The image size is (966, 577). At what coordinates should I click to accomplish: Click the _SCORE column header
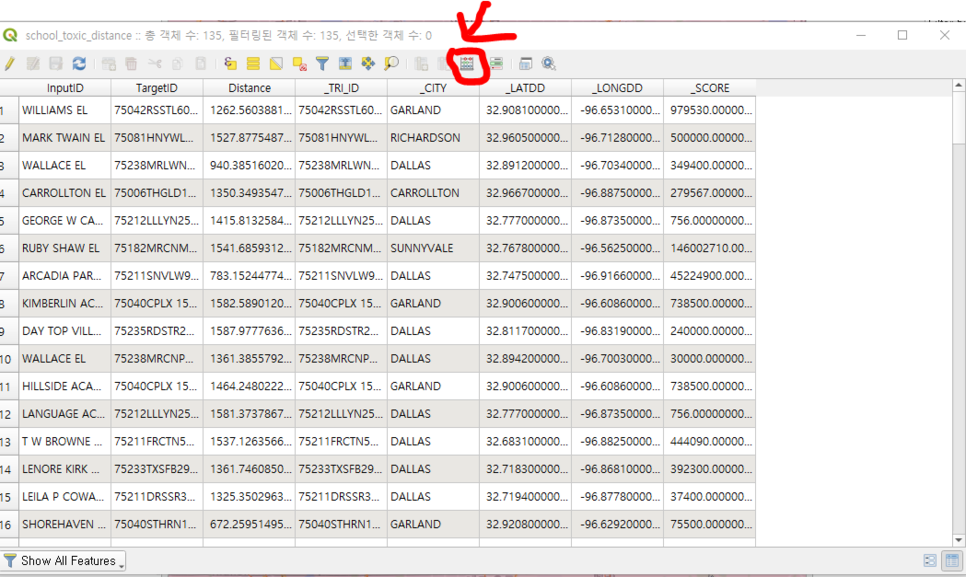click(710, 88)
